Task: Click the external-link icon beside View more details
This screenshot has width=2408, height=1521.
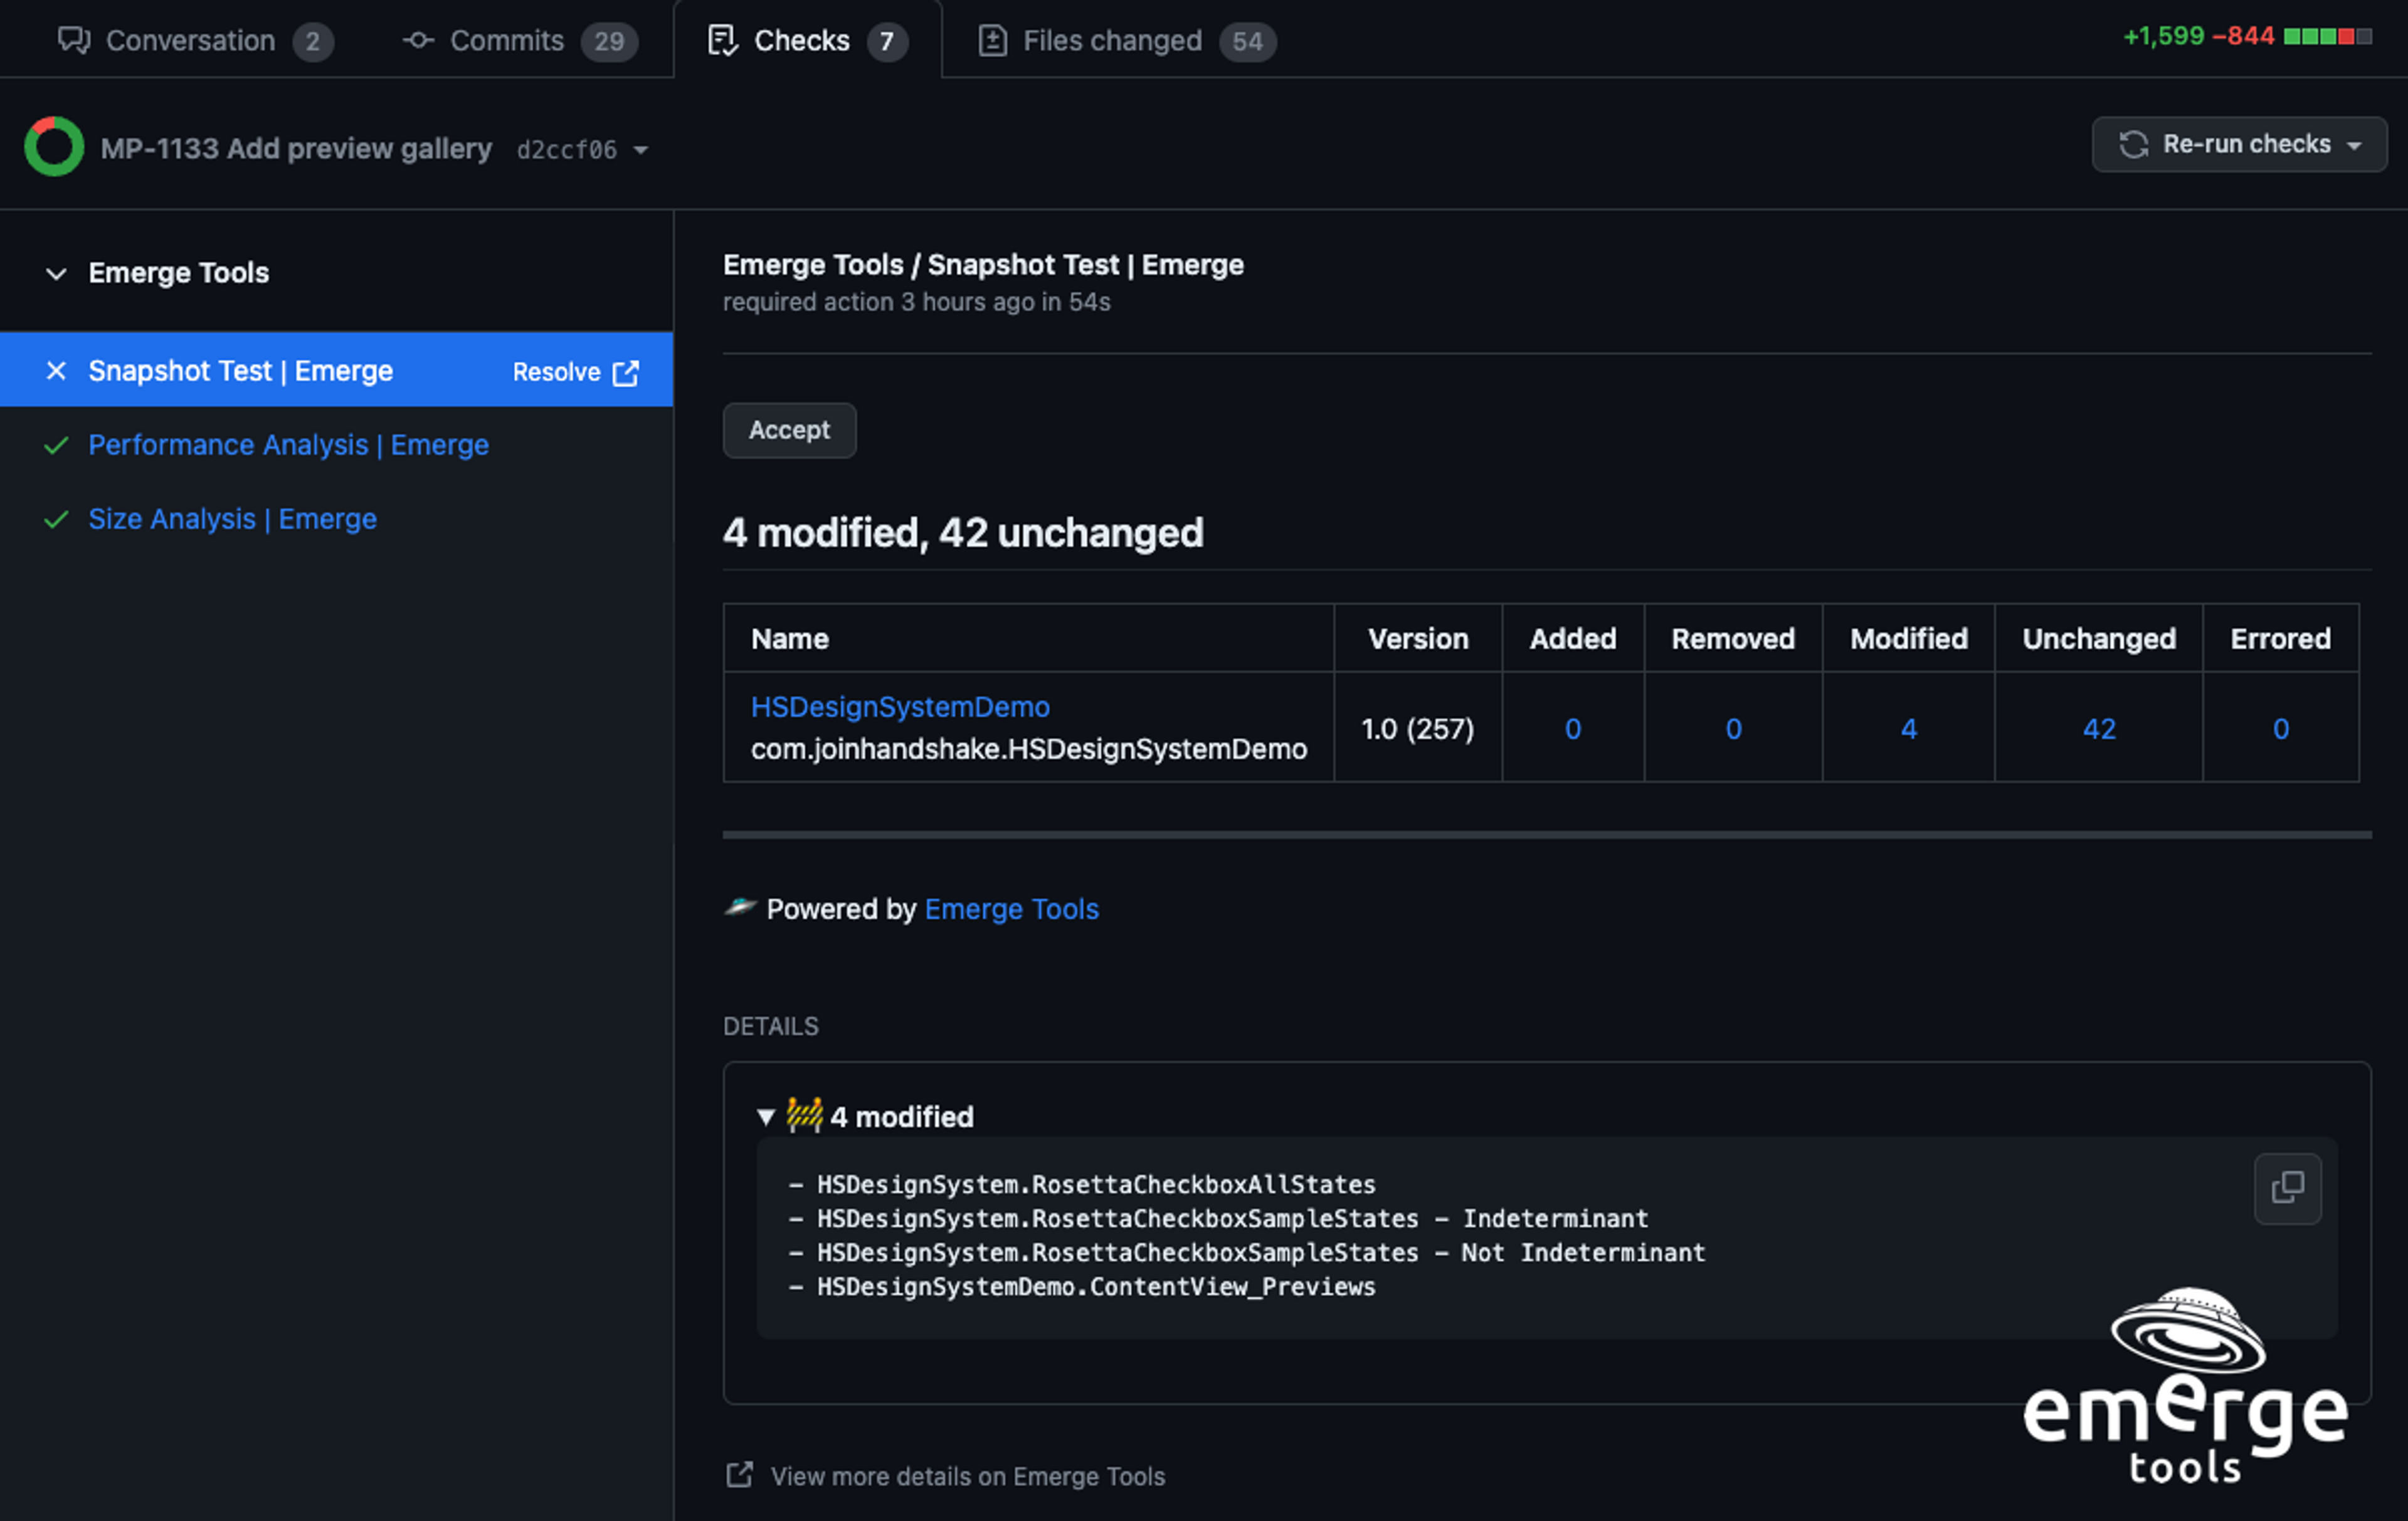Action: 739,1475
